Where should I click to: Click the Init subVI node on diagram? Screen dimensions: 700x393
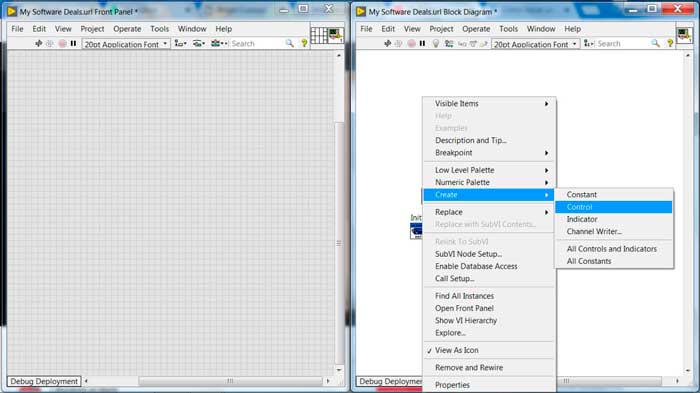coord(416,231)
